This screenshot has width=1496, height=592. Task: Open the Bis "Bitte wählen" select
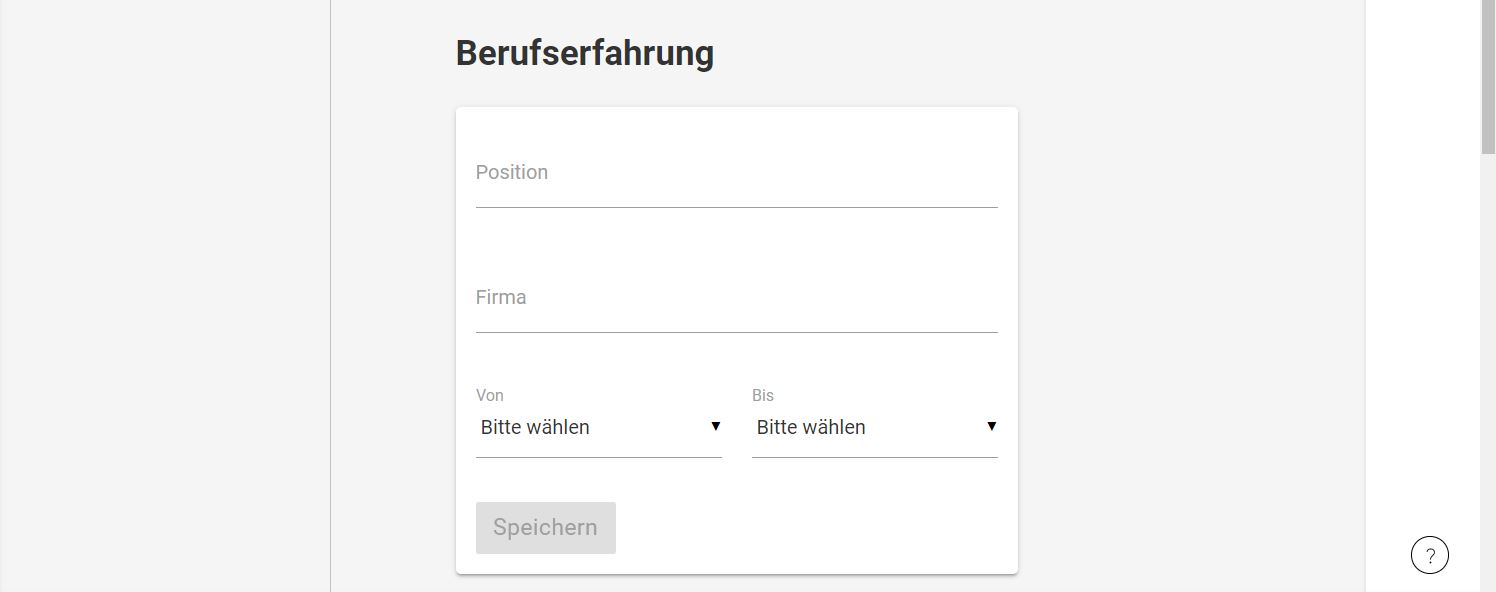(874, 427)
